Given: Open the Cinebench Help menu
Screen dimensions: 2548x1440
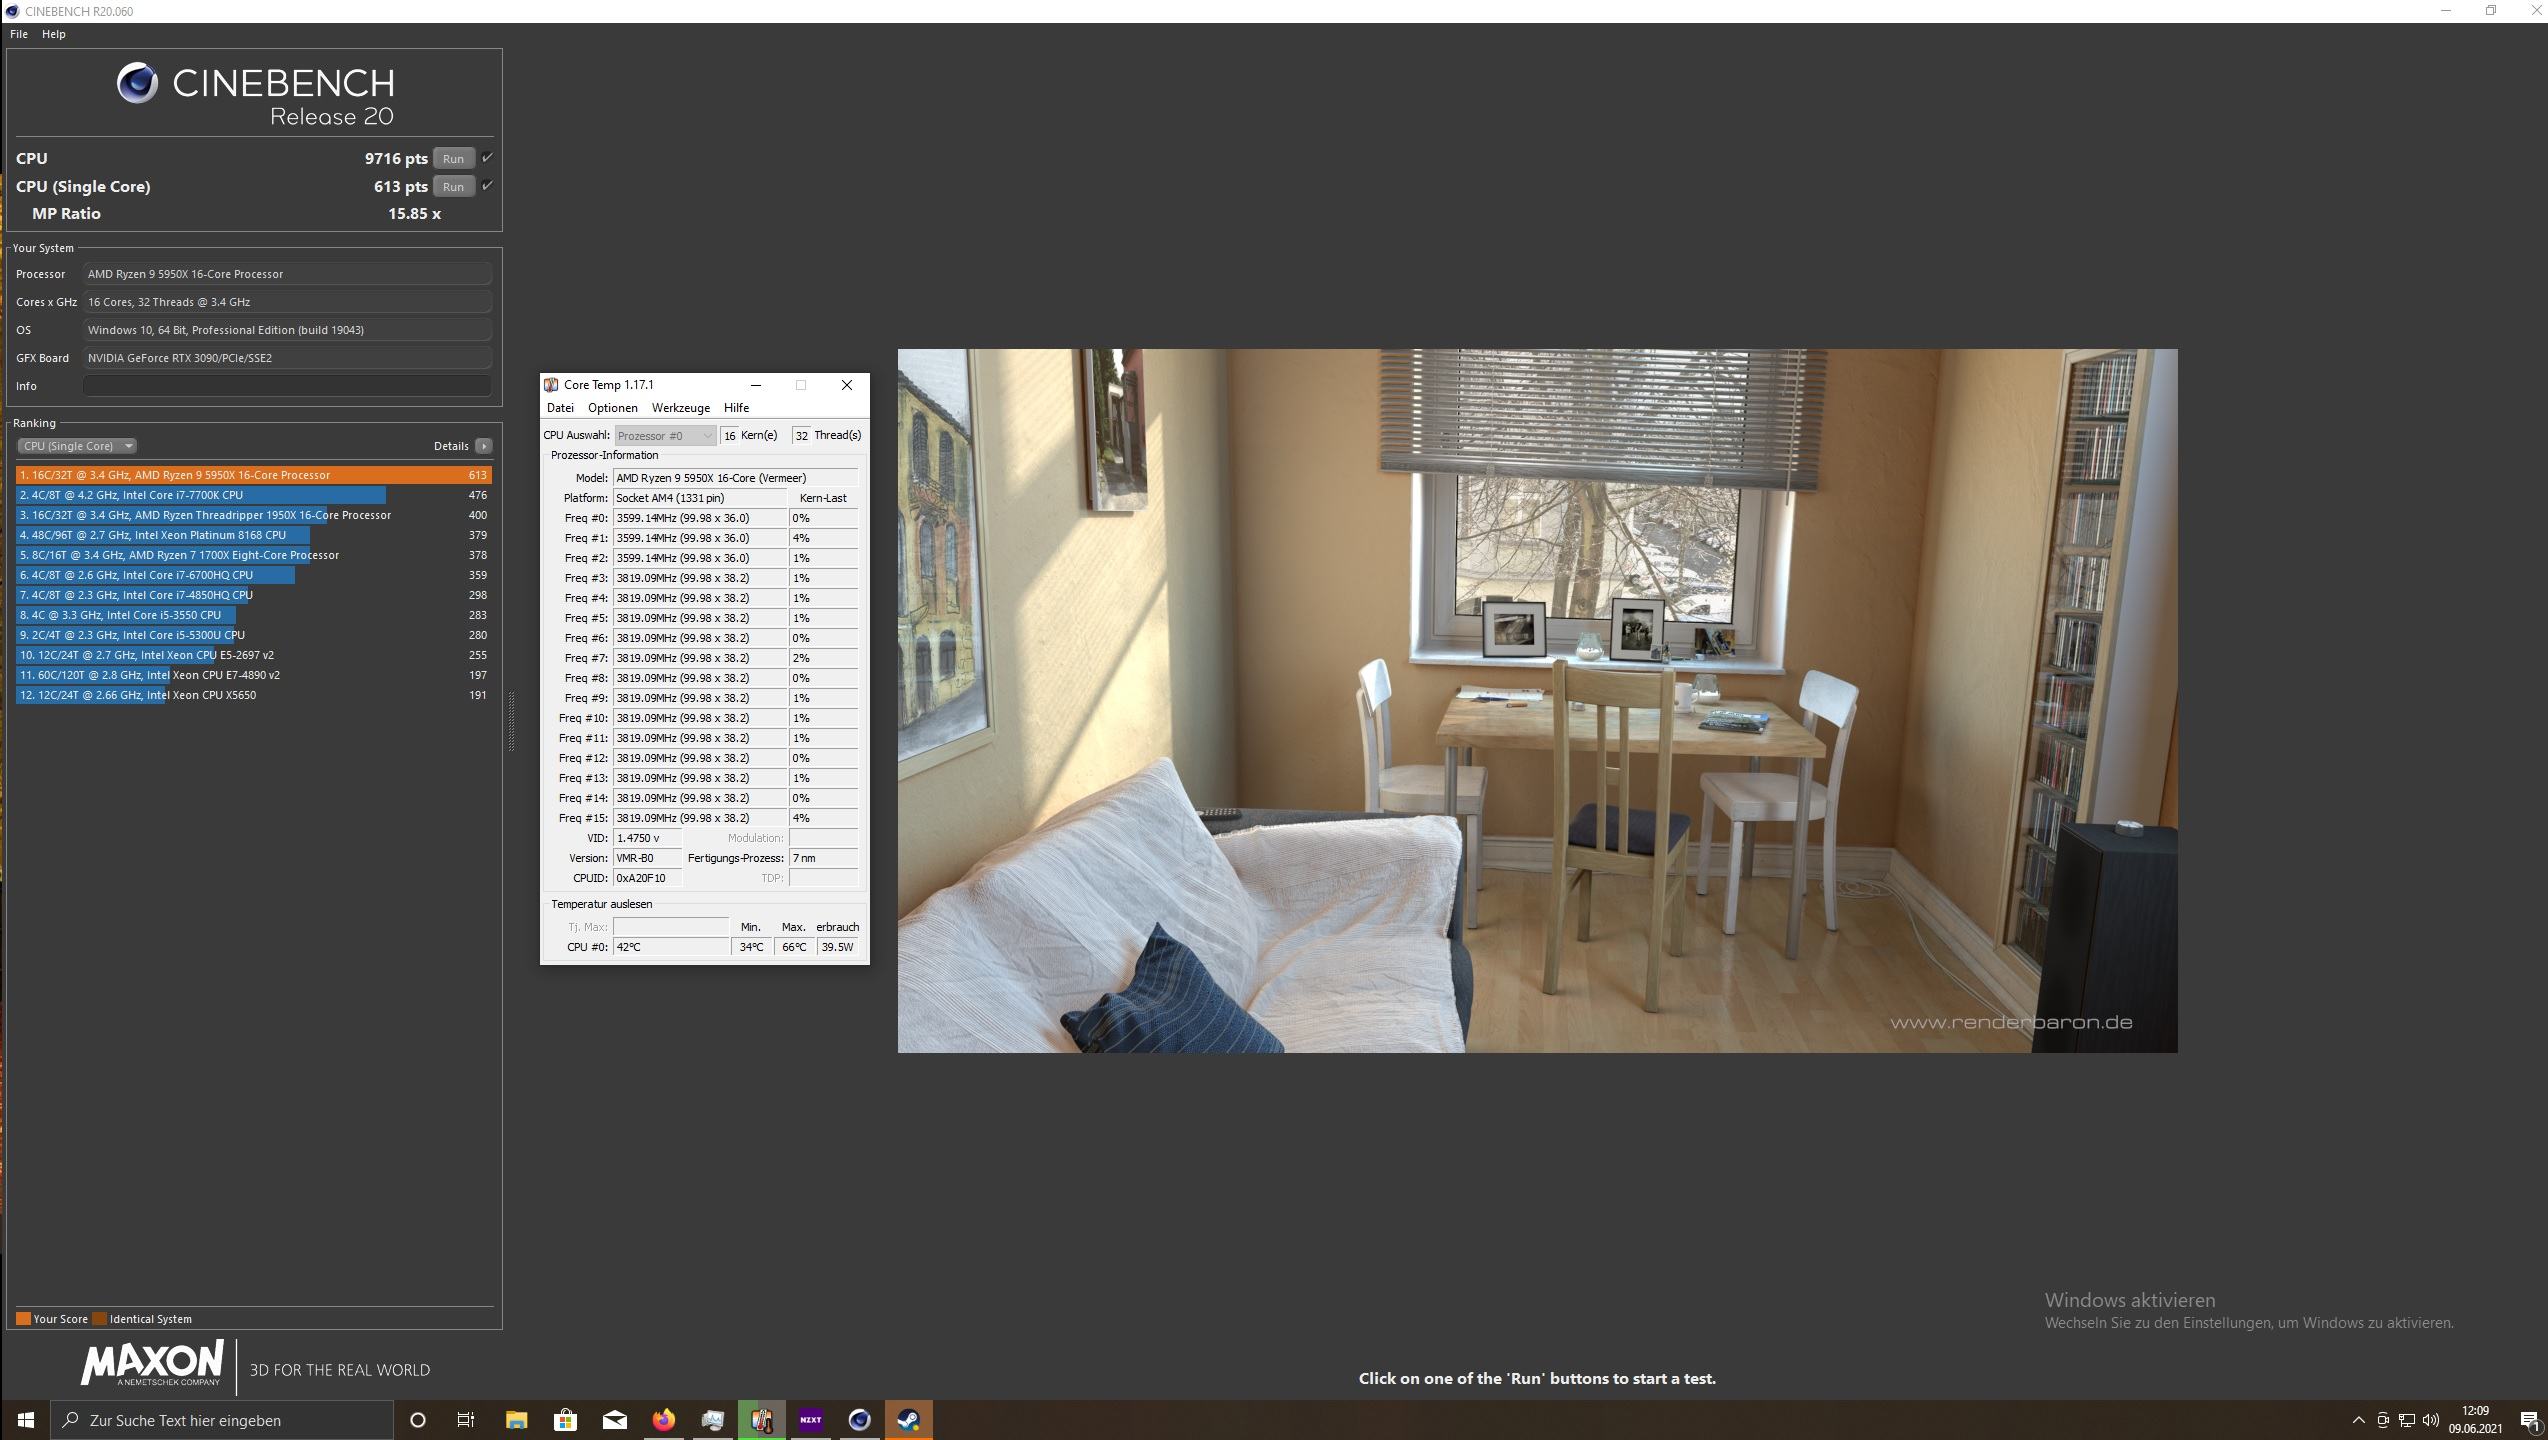Looking at the screenshot, I should click(54, 34).
